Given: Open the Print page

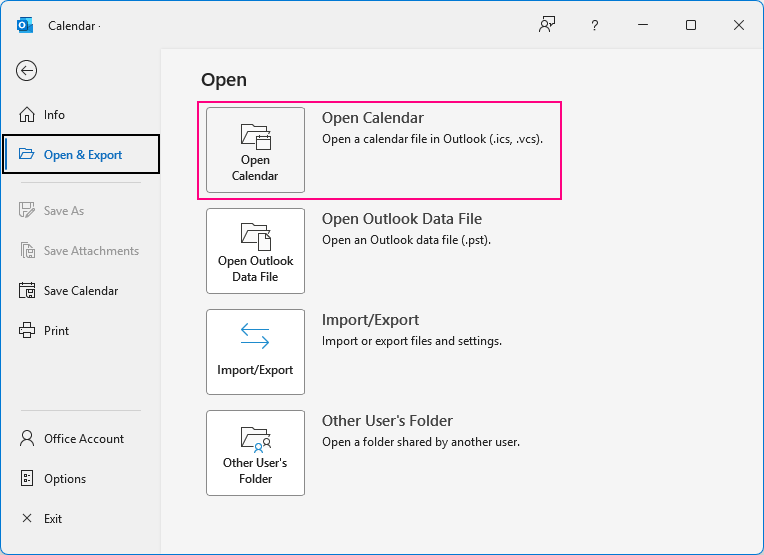Looking at the screenshot, I should coord(80,331).
